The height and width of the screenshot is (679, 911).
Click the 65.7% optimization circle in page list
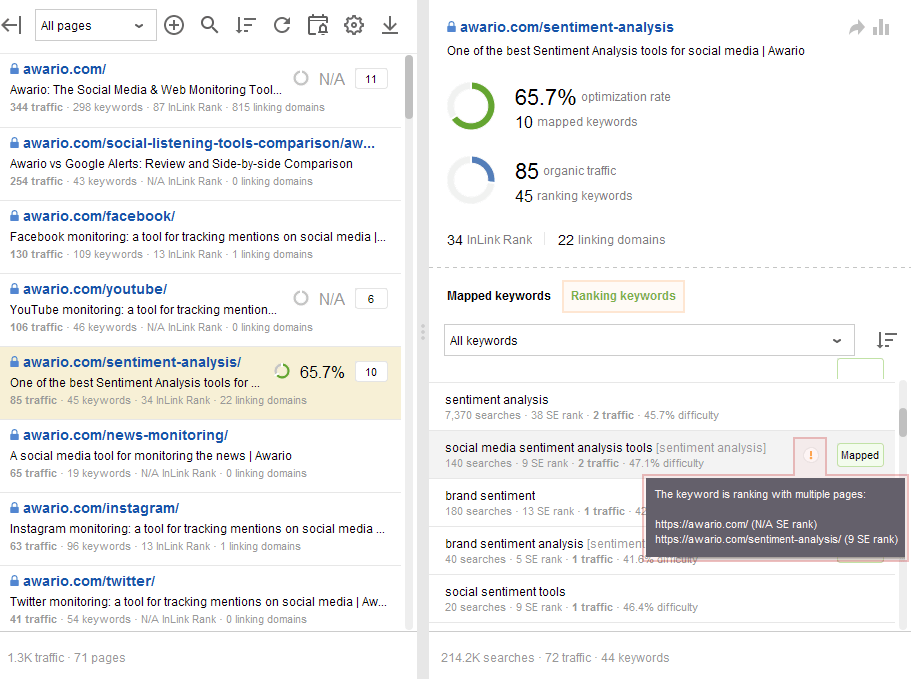click(x=282, y=371)
